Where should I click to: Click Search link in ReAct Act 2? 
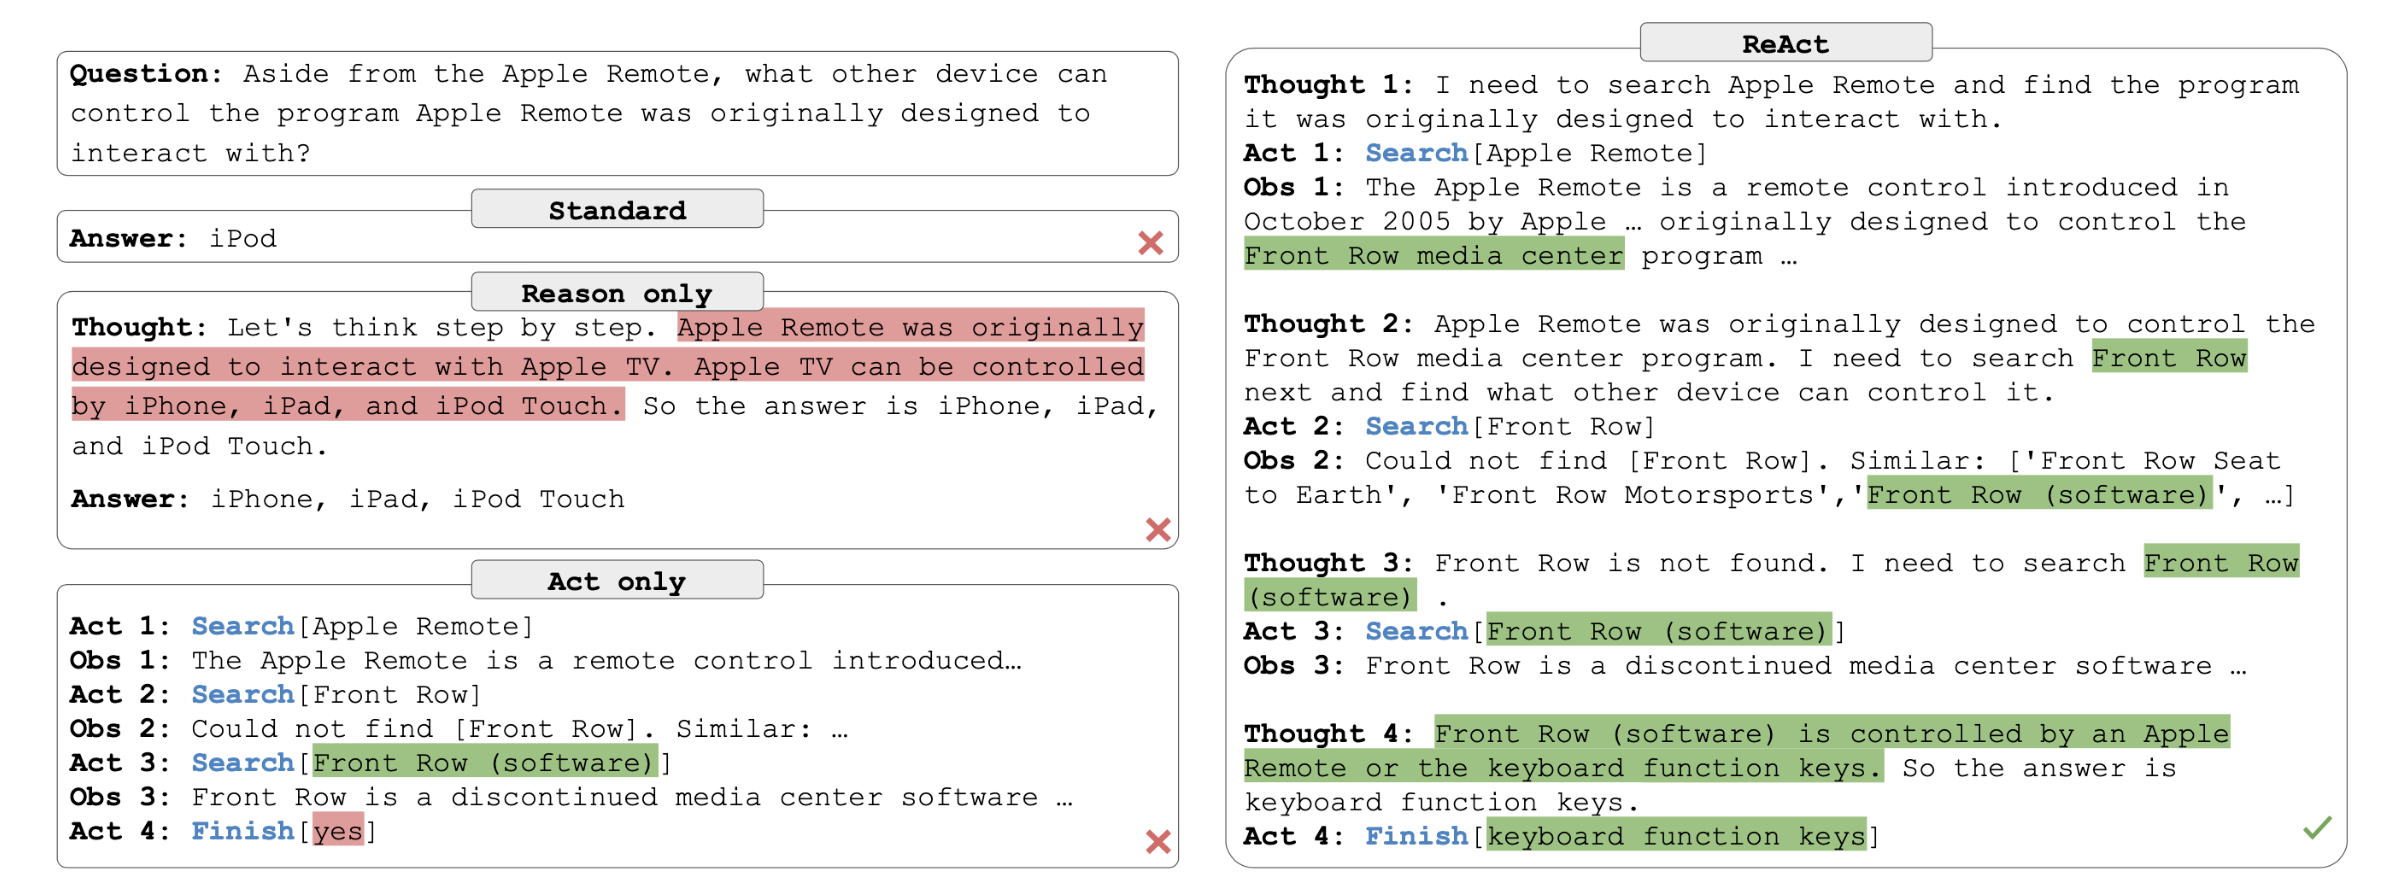(x=1416, y=426)
